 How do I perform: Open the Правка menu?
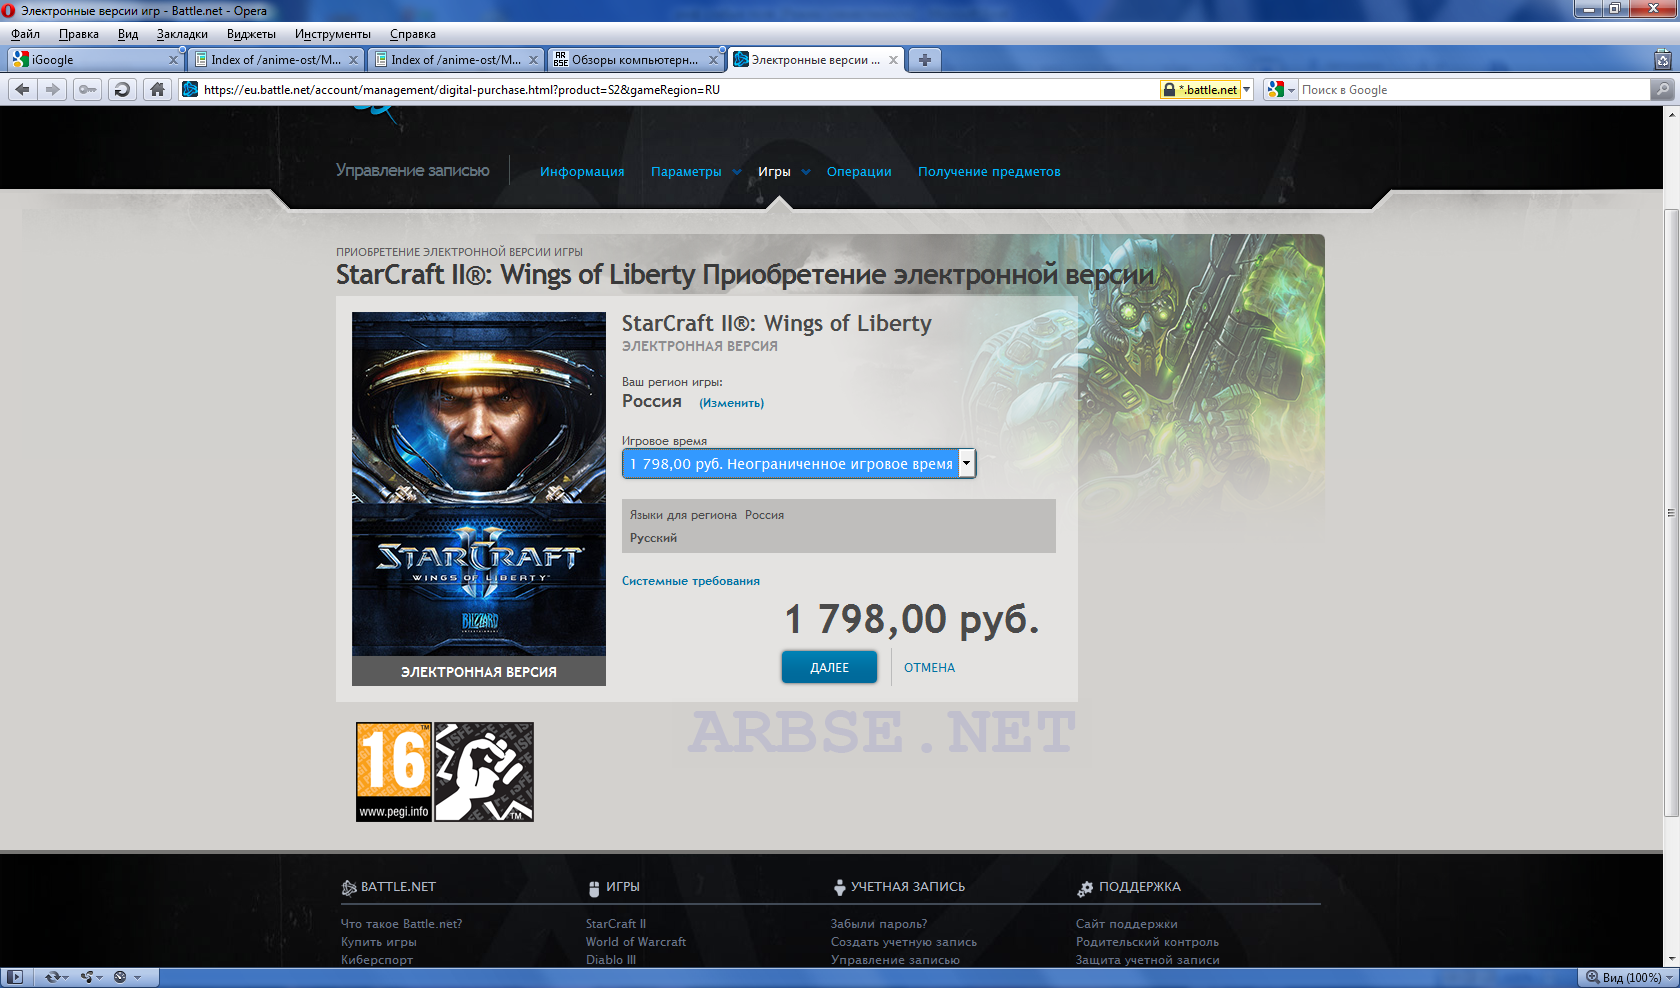tap(78, 34)
